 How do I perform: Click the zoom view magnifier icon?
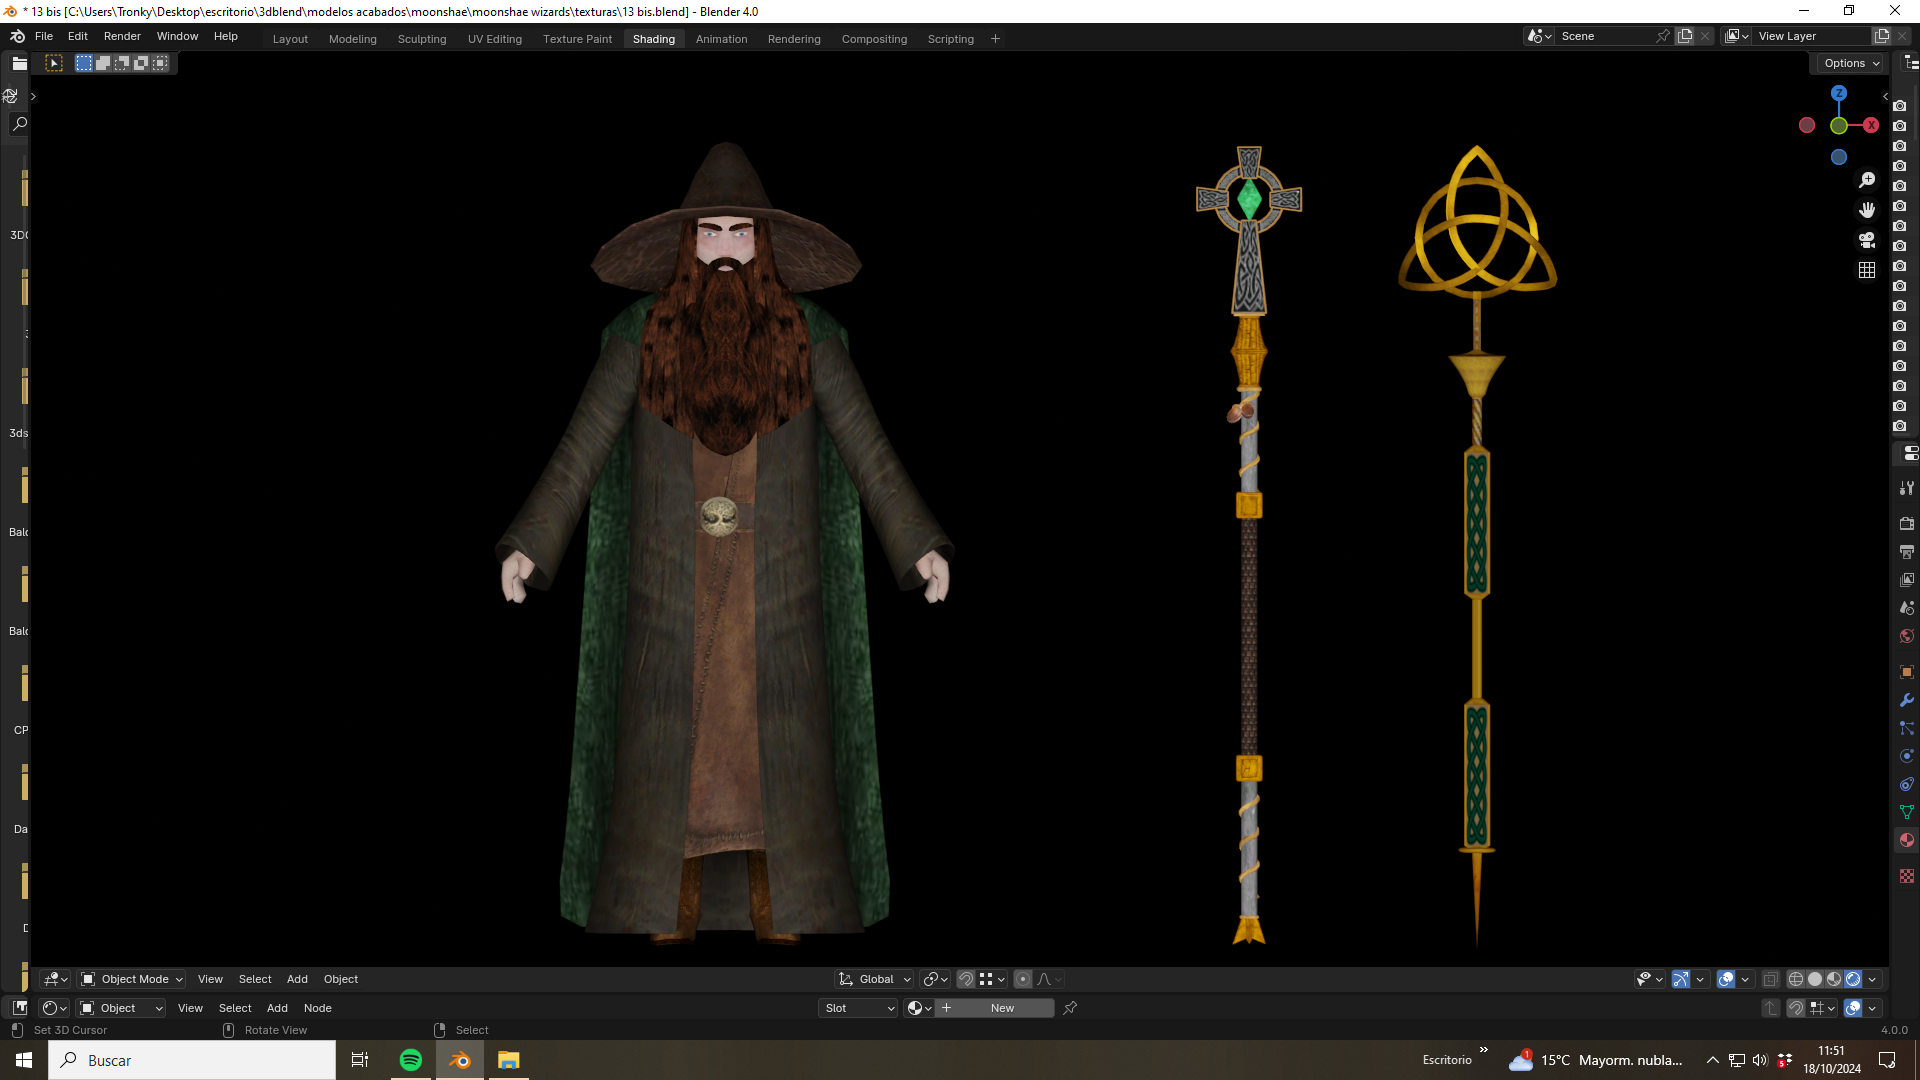(1867, 180)
